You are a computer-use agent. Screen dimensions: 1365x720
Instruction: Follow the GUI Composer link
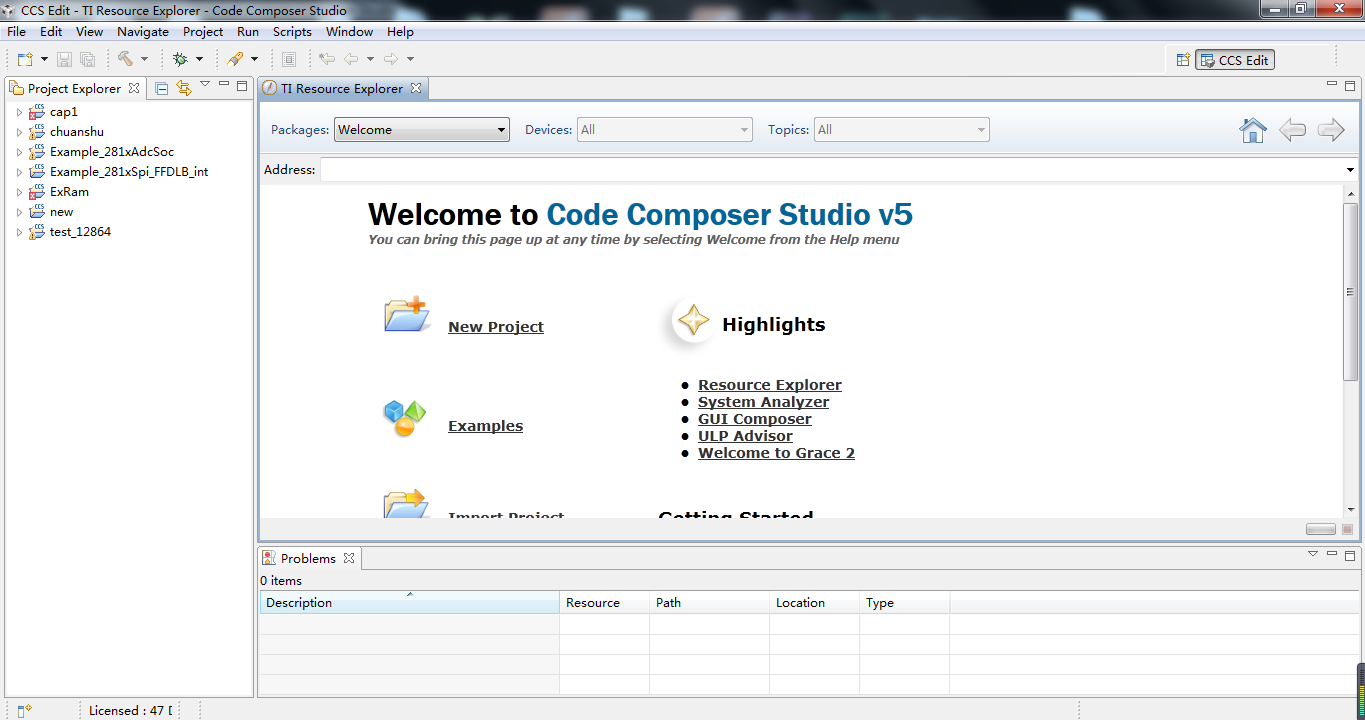pos(754,419)
